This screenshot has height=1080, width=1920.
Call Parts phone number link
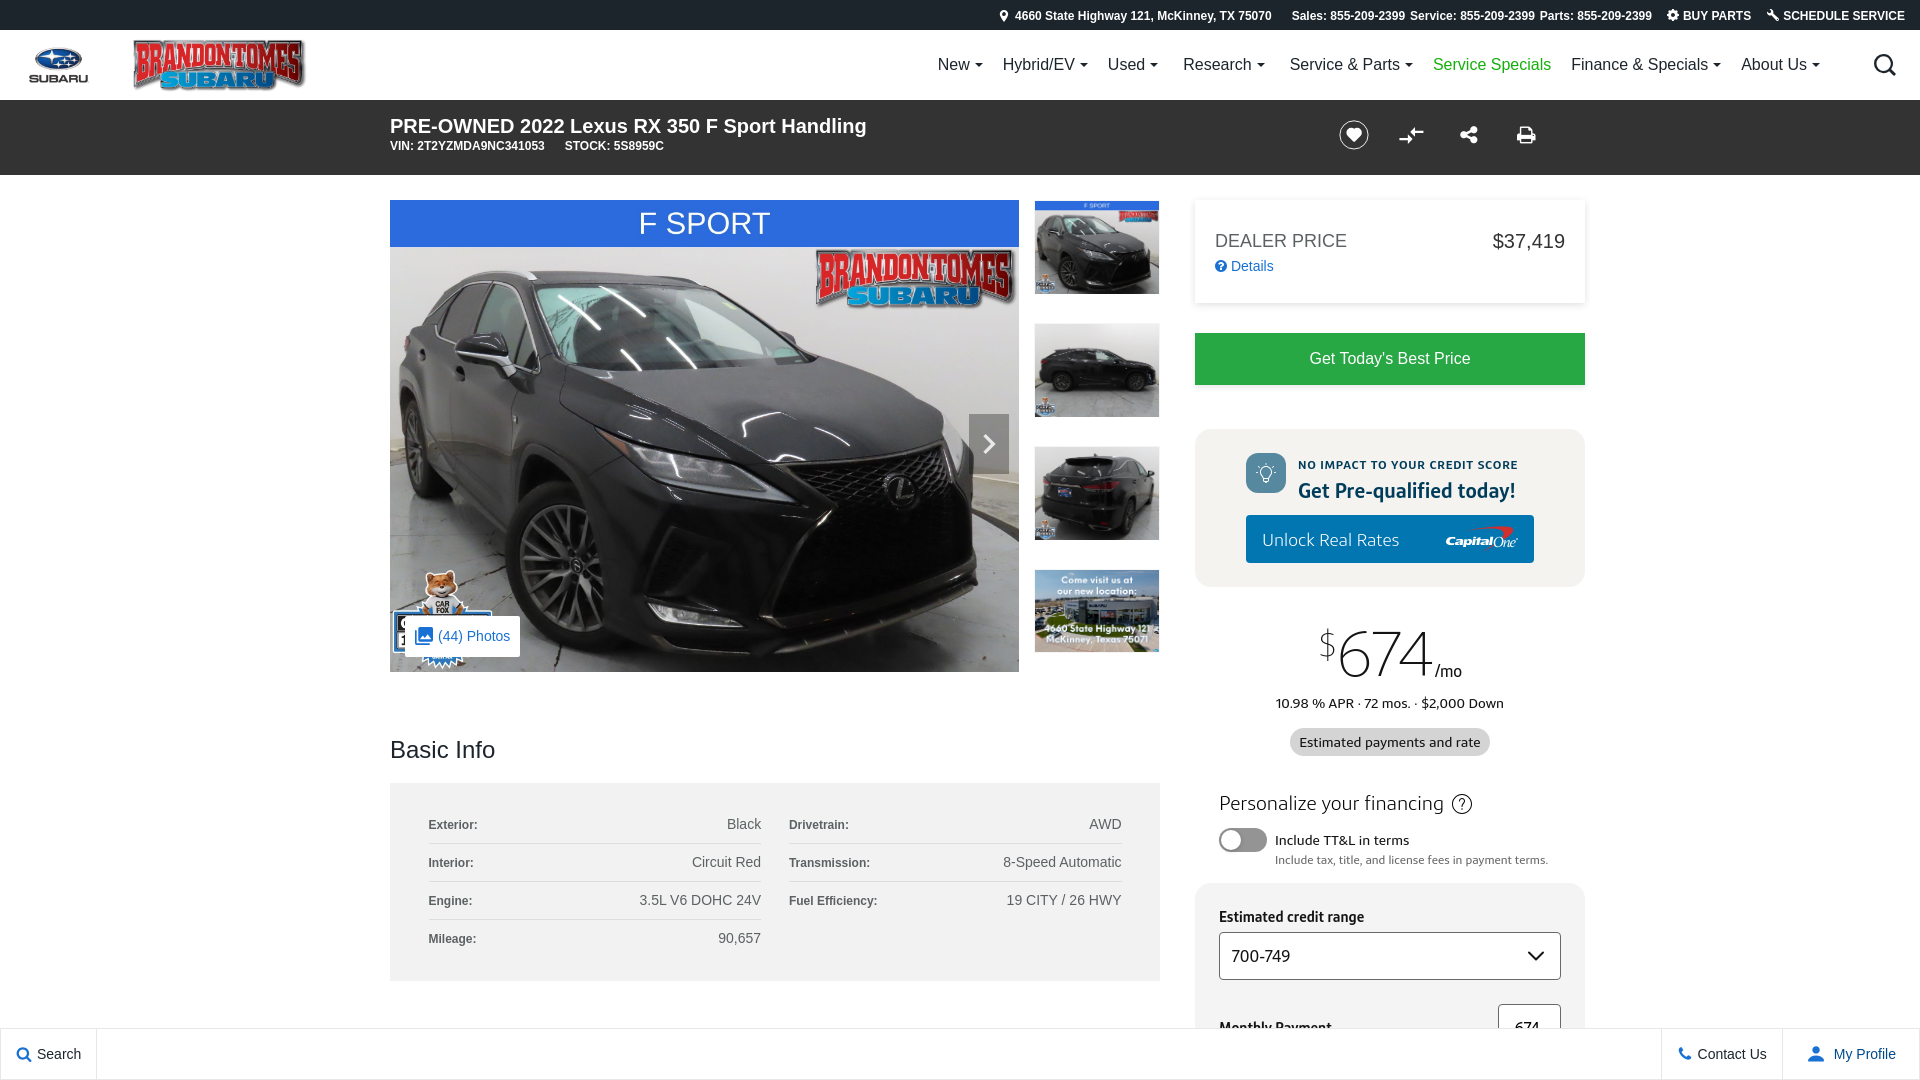click(x=1596, y=16)
